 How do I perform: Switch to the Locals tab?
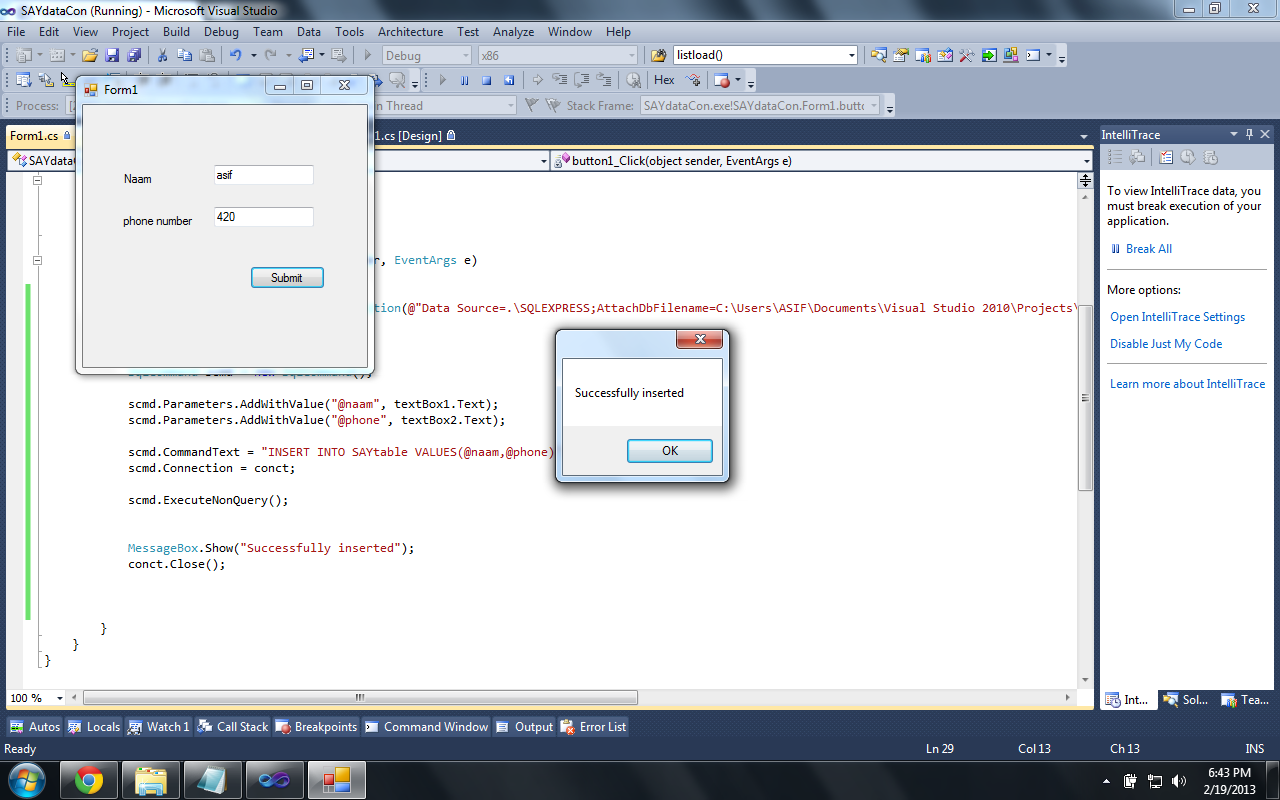pyautogui.click(x=94, y=727)
